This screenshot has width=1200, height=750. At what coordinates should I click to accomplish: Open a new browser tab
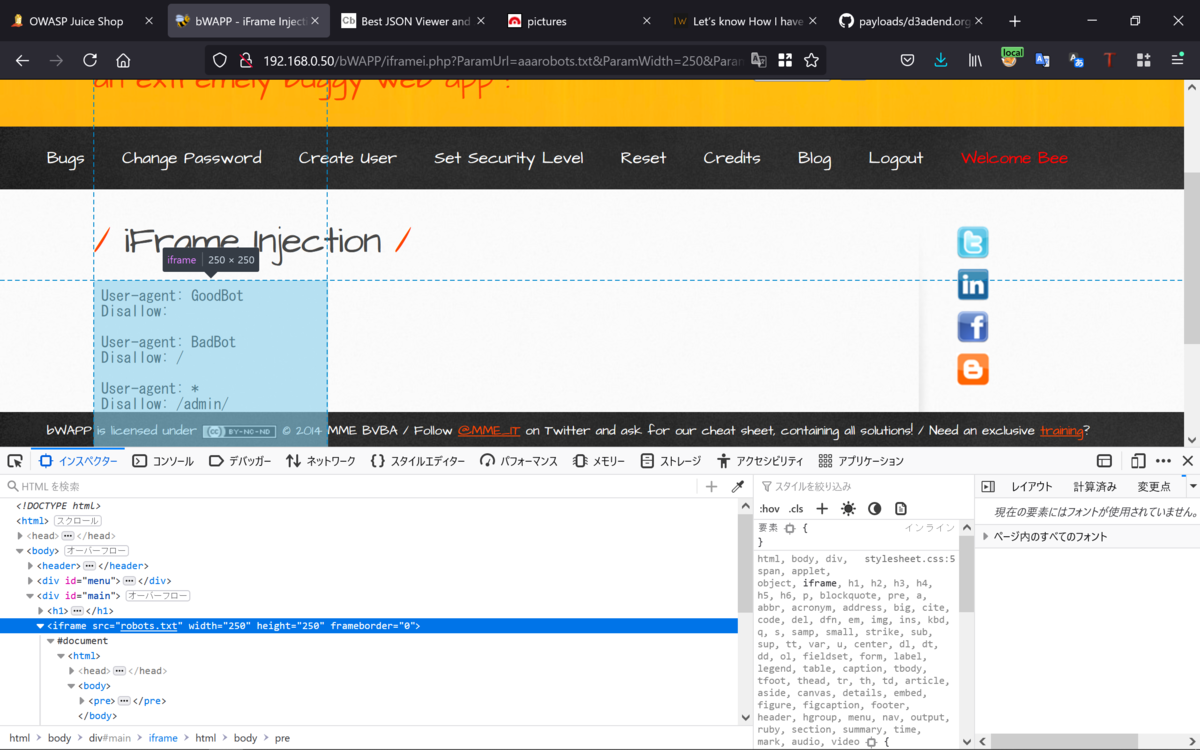point(1015,21)
